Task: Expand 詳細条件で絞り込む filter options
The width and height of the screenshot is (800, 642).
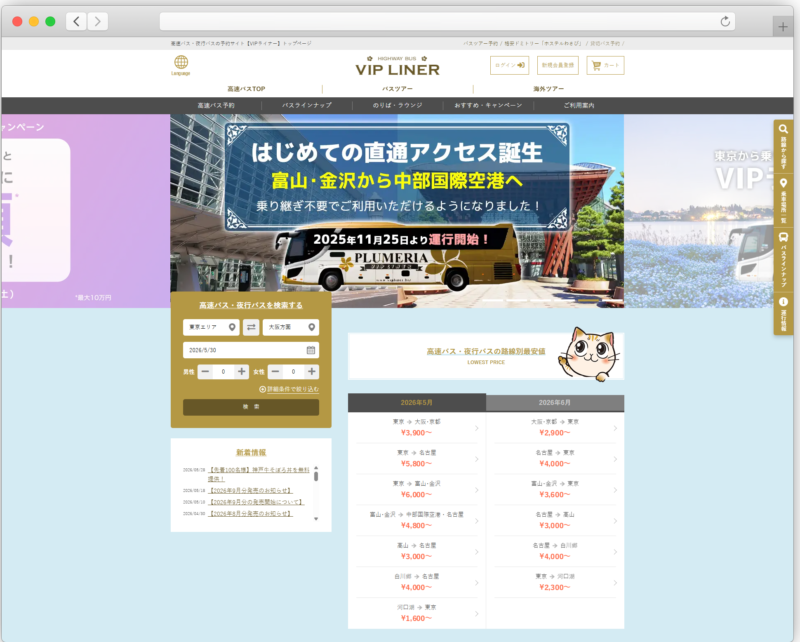Action: point(289,389)
